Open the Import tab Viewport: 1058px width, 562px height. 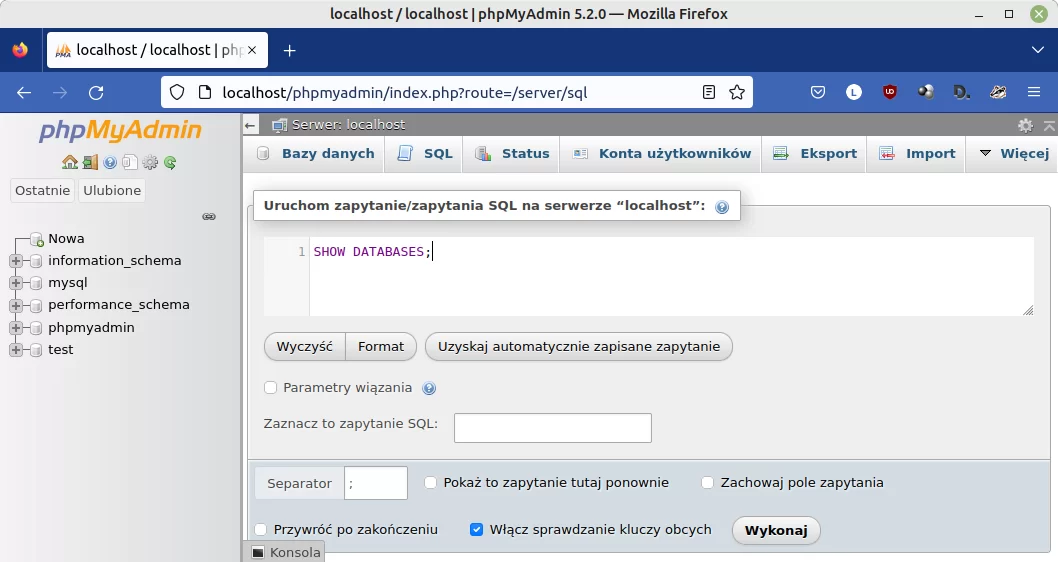point(917,154)
